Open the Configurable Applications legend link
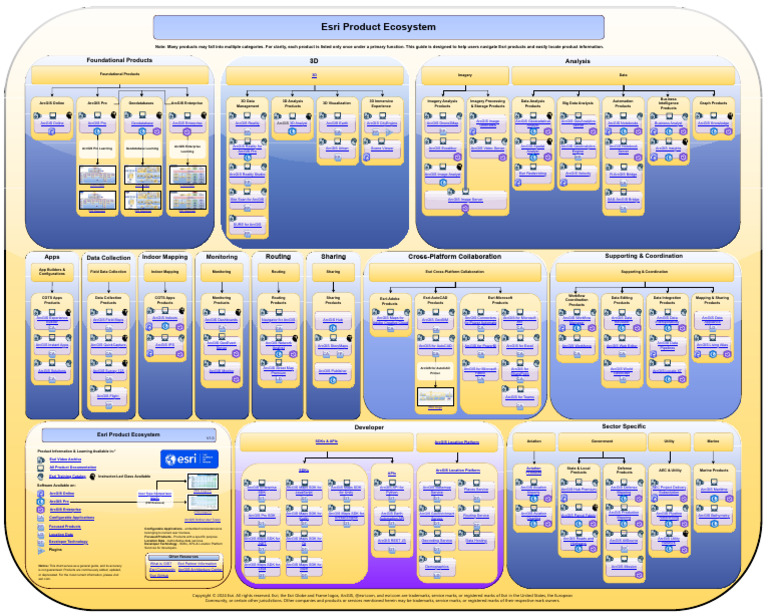 (72, 518)
